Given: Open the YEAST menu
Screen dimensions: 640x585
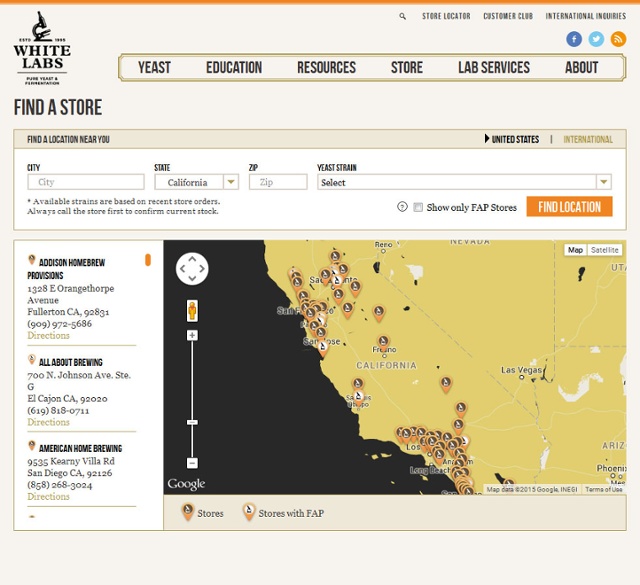Looking at the screenshot, I should tap(154, 67).
